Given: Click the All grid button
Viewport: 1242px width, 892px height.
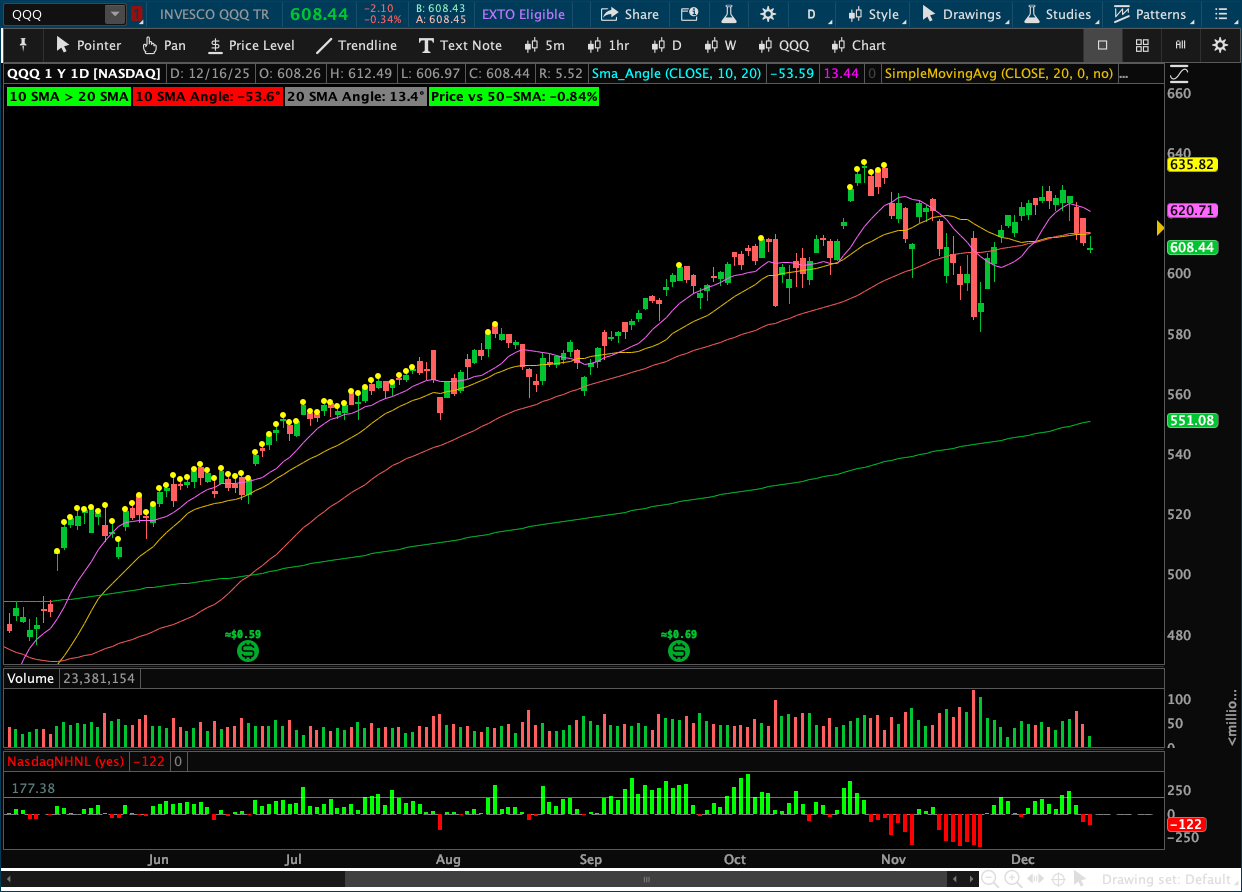Looking at the screenshot, I should pyautogui.click(x=1181, y=45).
